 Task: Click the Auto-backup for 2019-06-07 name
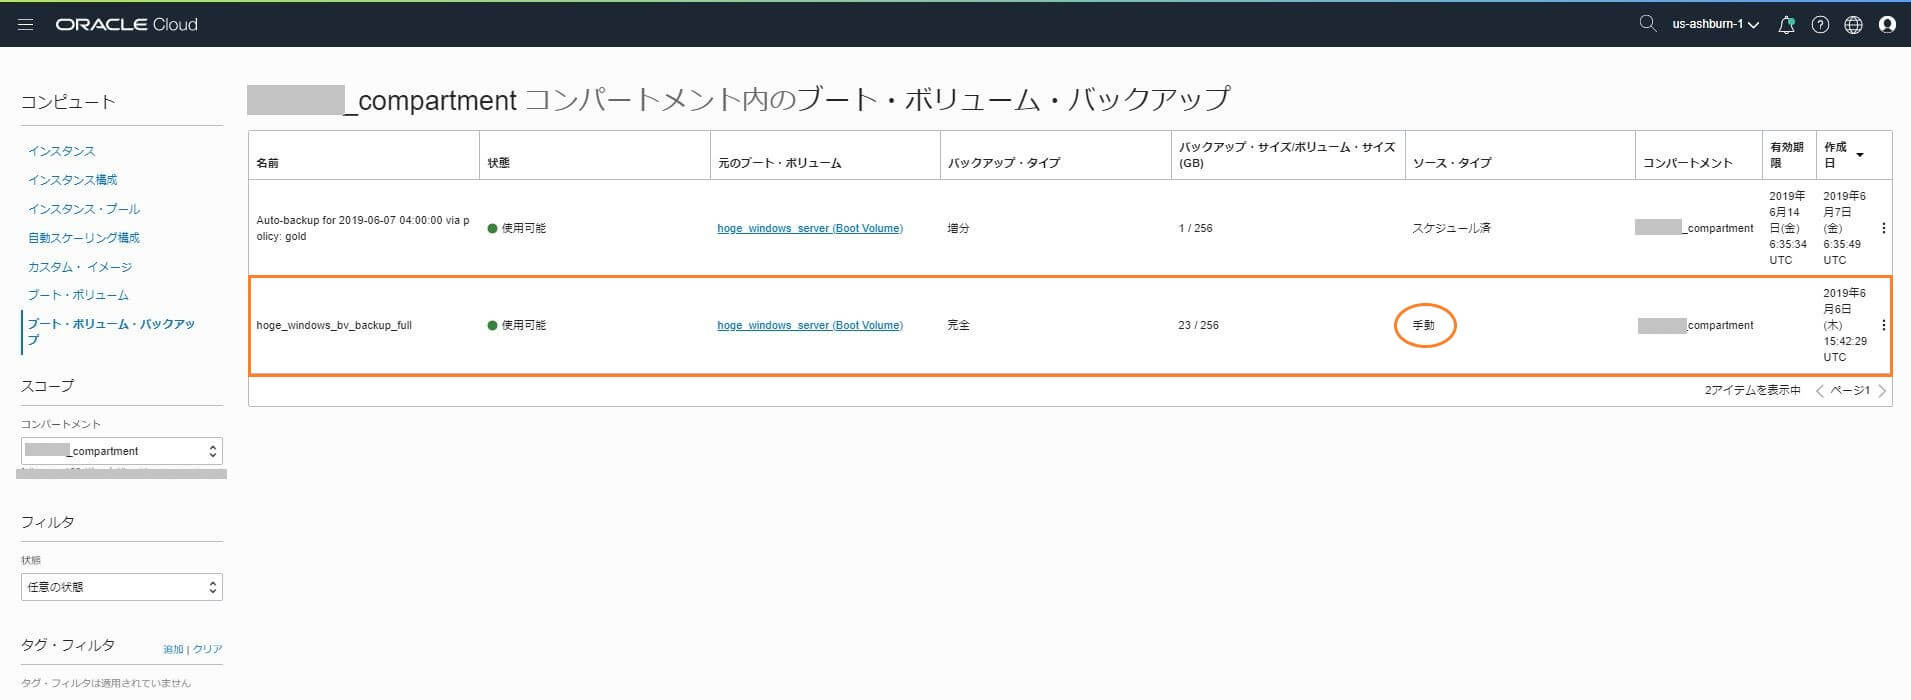click(x=363, y=228)
